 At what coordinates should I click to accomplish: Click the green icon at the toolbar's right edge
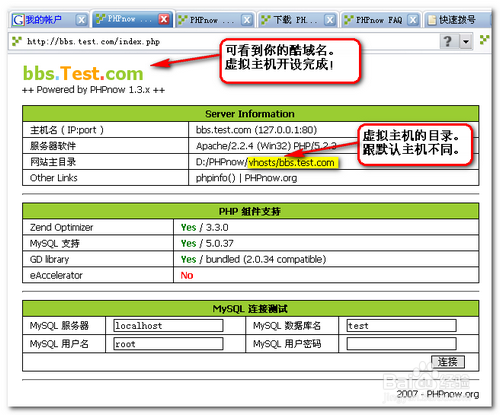(485, 40)
